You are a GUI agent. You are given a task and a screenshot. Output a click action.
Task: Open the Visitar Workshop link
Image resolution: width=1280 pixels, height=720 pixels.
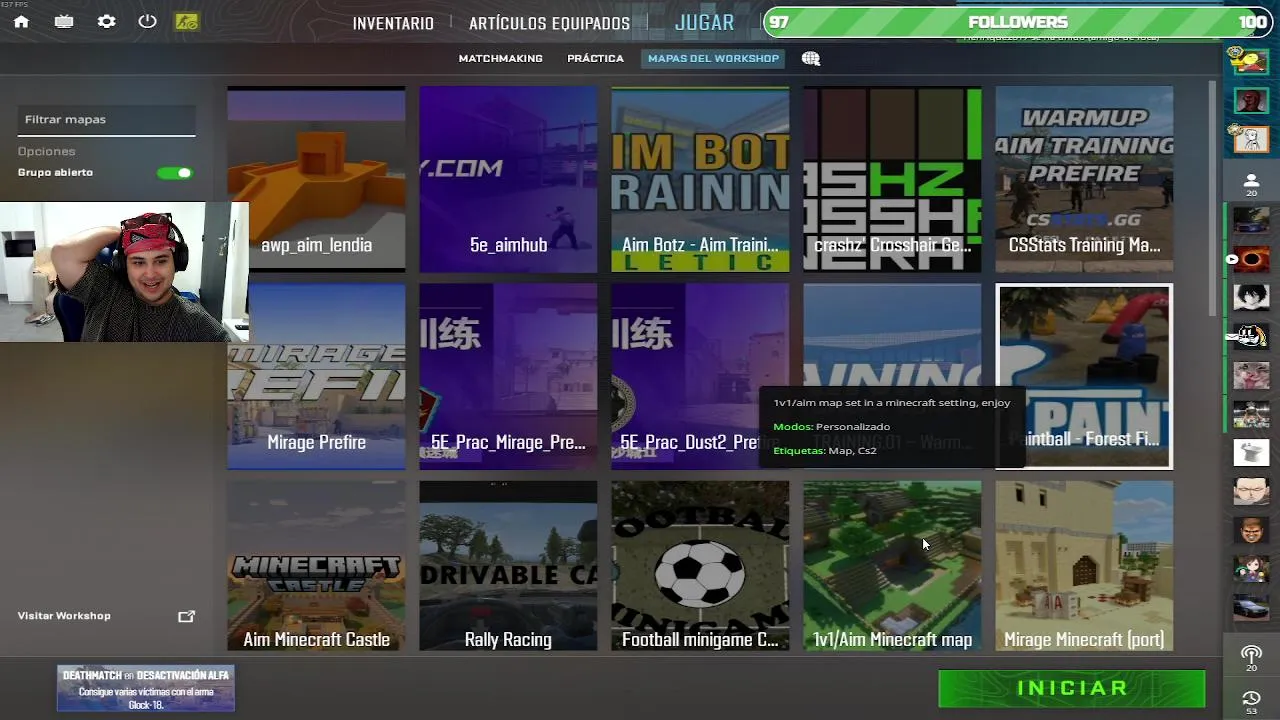(x=64, y=616)
